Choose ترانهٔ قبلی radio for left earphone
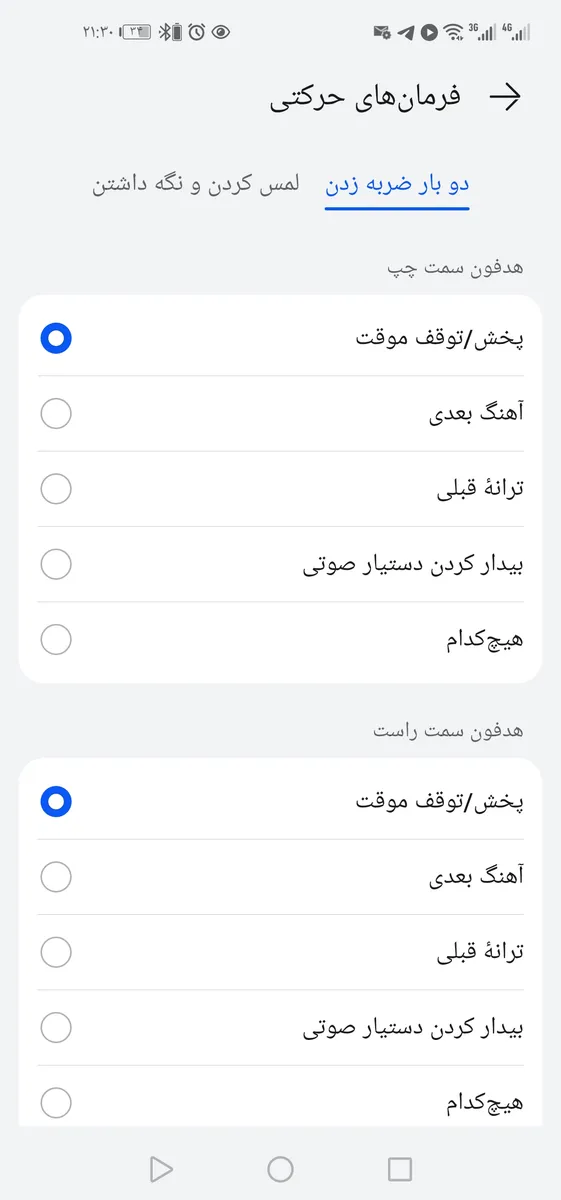561x1200 pixels. (280, 489)
